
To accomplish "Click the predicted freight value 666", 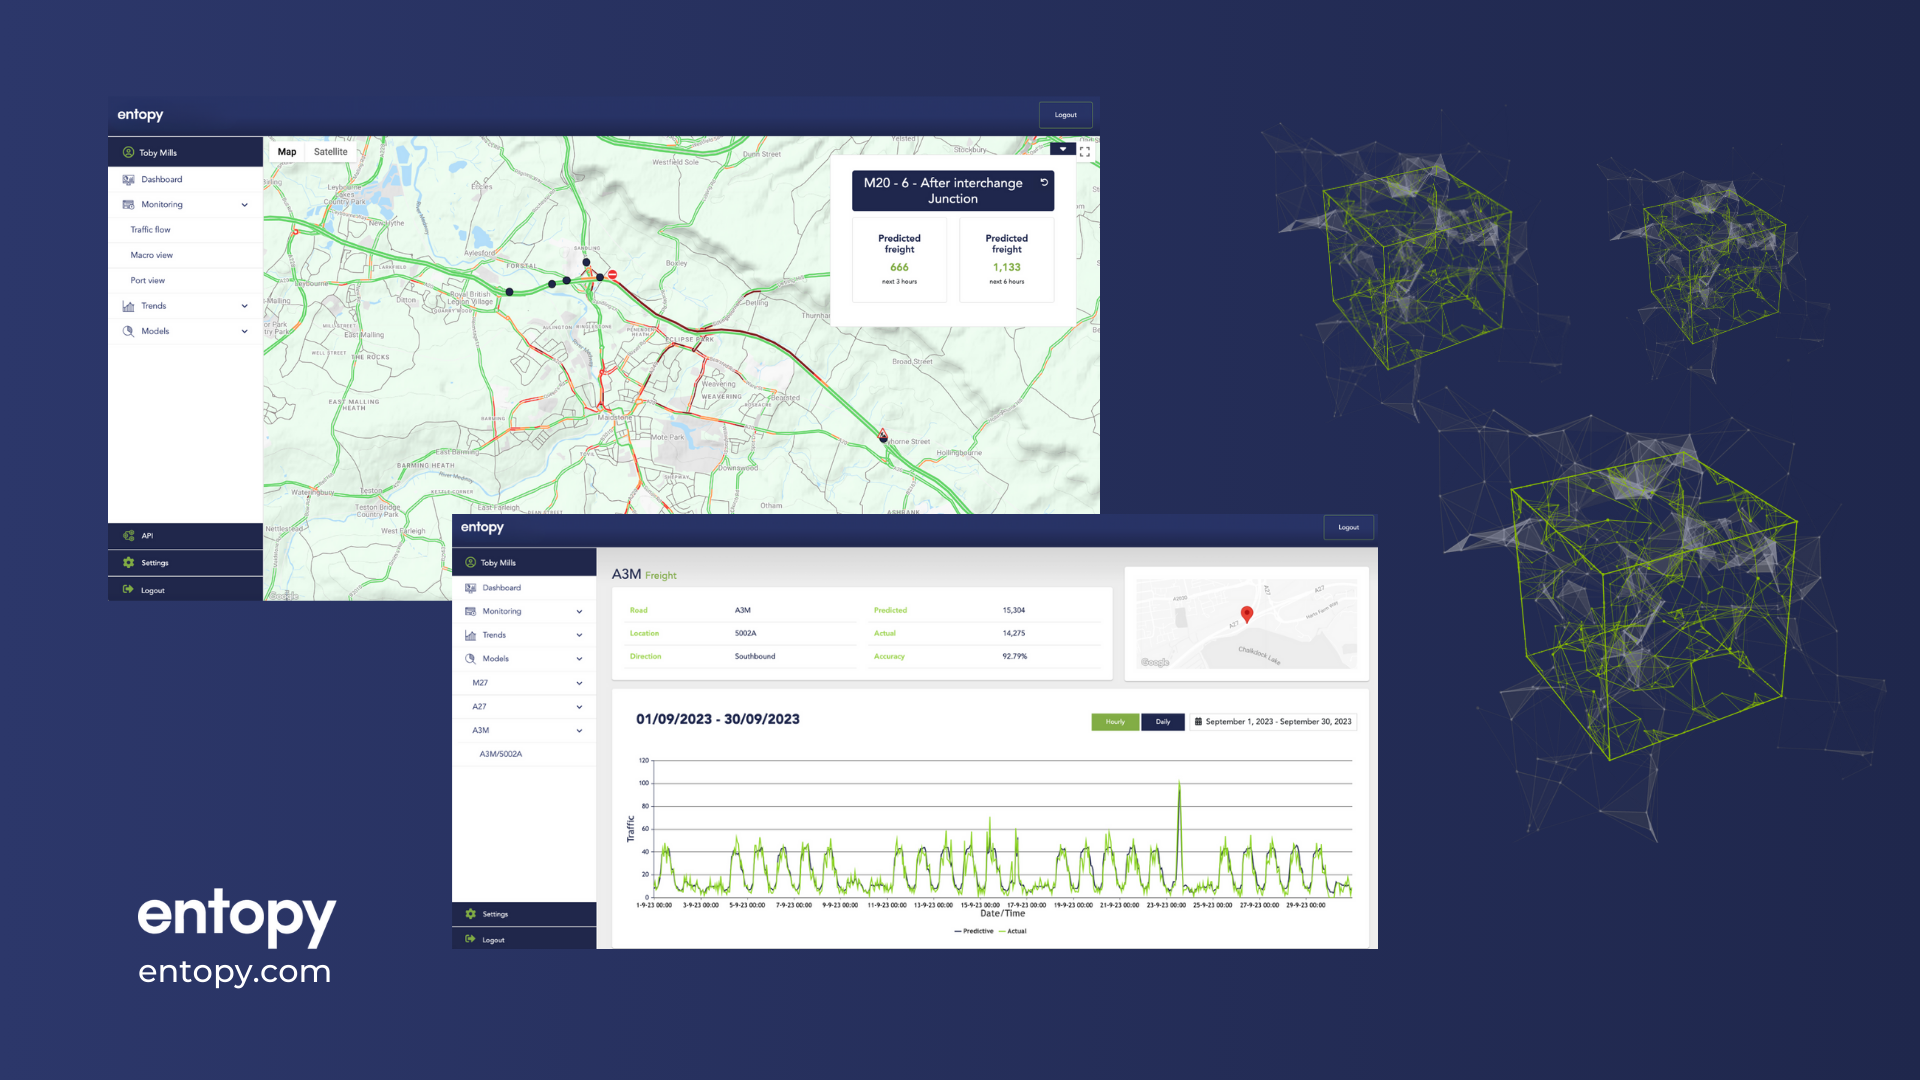I will pyautogui.click(x=899, y=267).
